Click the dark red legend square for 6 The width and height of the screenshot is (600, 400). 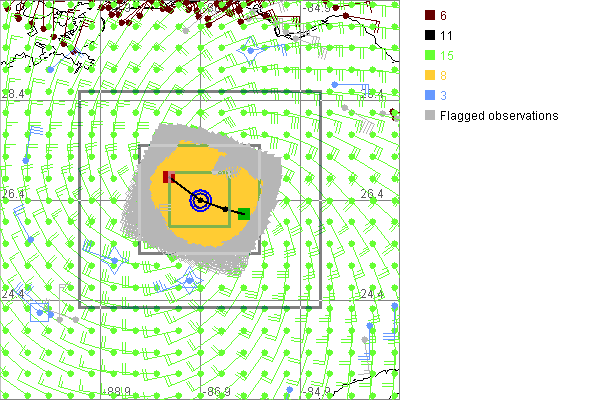429,15
